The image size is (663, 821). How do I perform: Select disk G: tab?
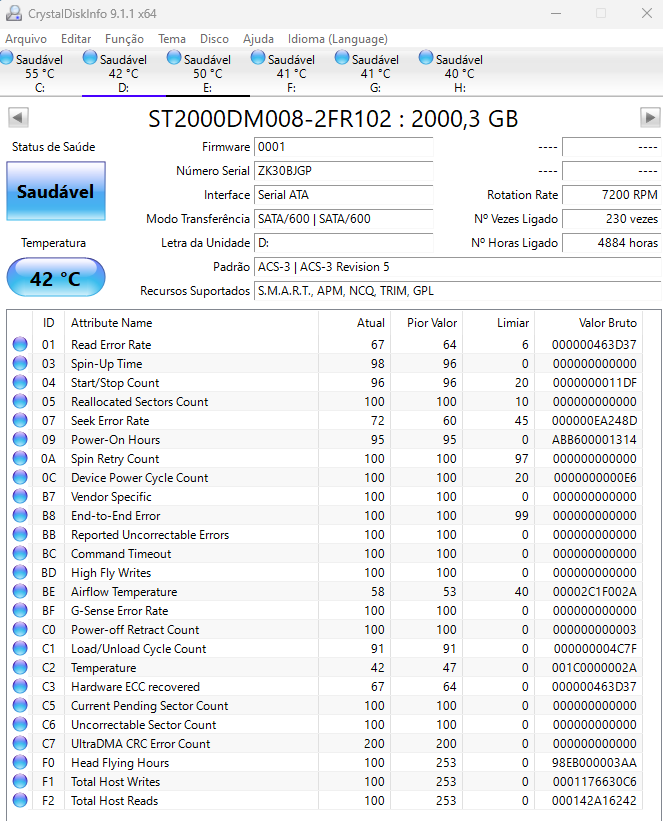click(375, 73)
